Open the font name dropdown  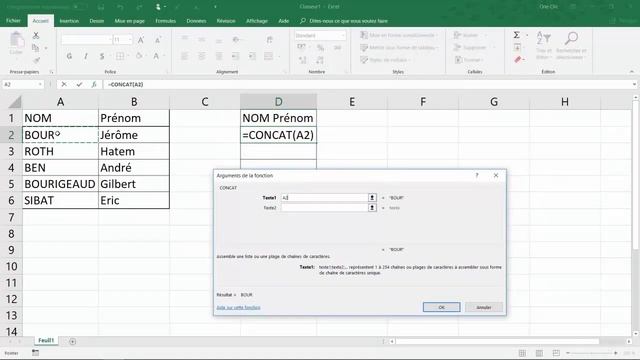tap(110, 40)
